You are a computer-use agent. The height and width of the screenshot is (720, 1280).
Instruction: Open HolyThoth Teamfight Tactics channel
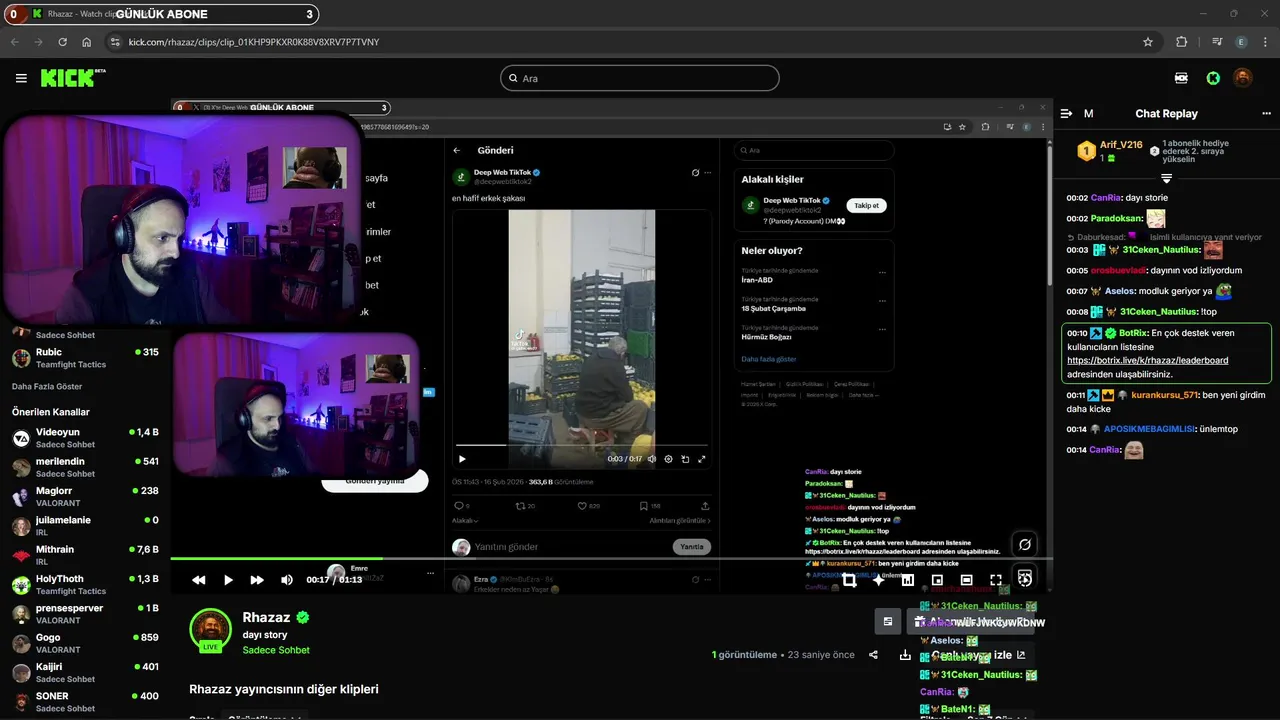(85, 584)
